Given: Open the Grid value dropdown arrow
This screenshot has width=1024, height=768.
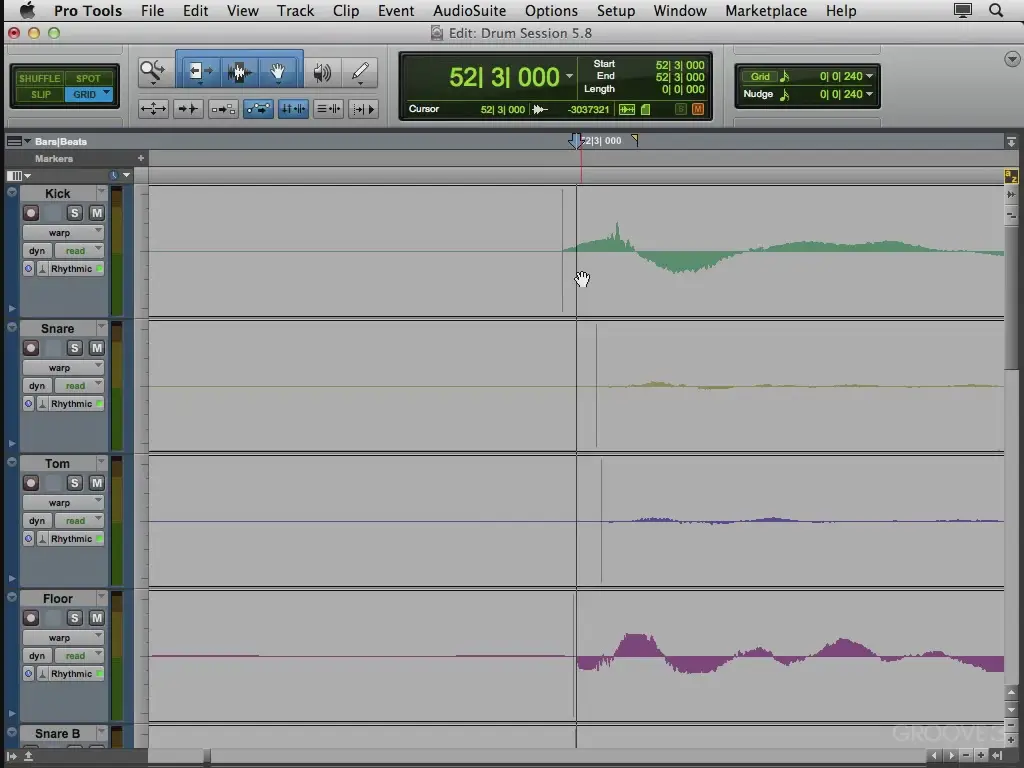Looking at the screenshot, I should [x=869, y=76].
